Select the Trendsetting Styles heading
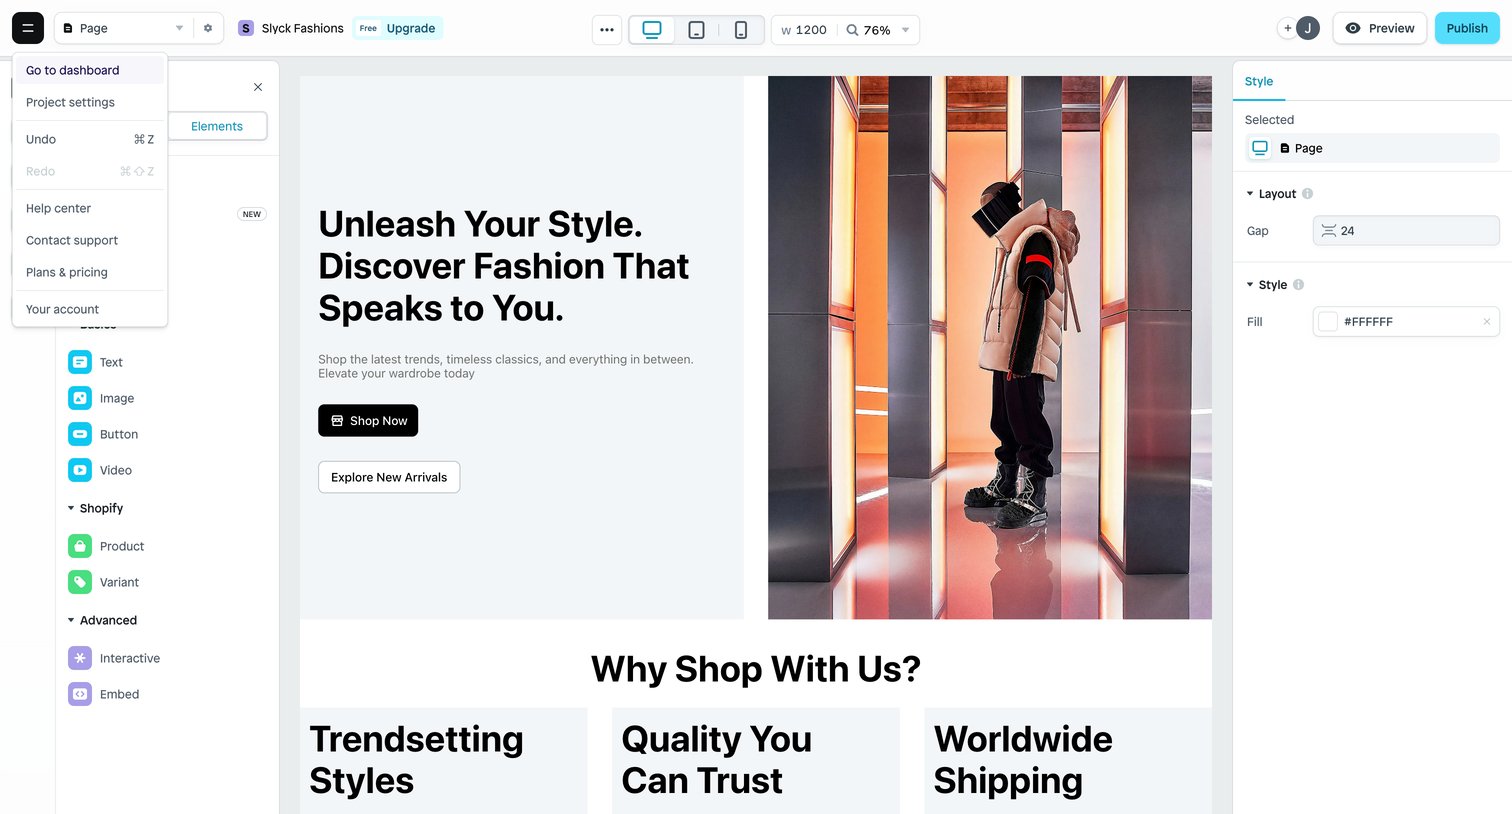This screenshot has width=1512, height=814. tap(416, 760)
